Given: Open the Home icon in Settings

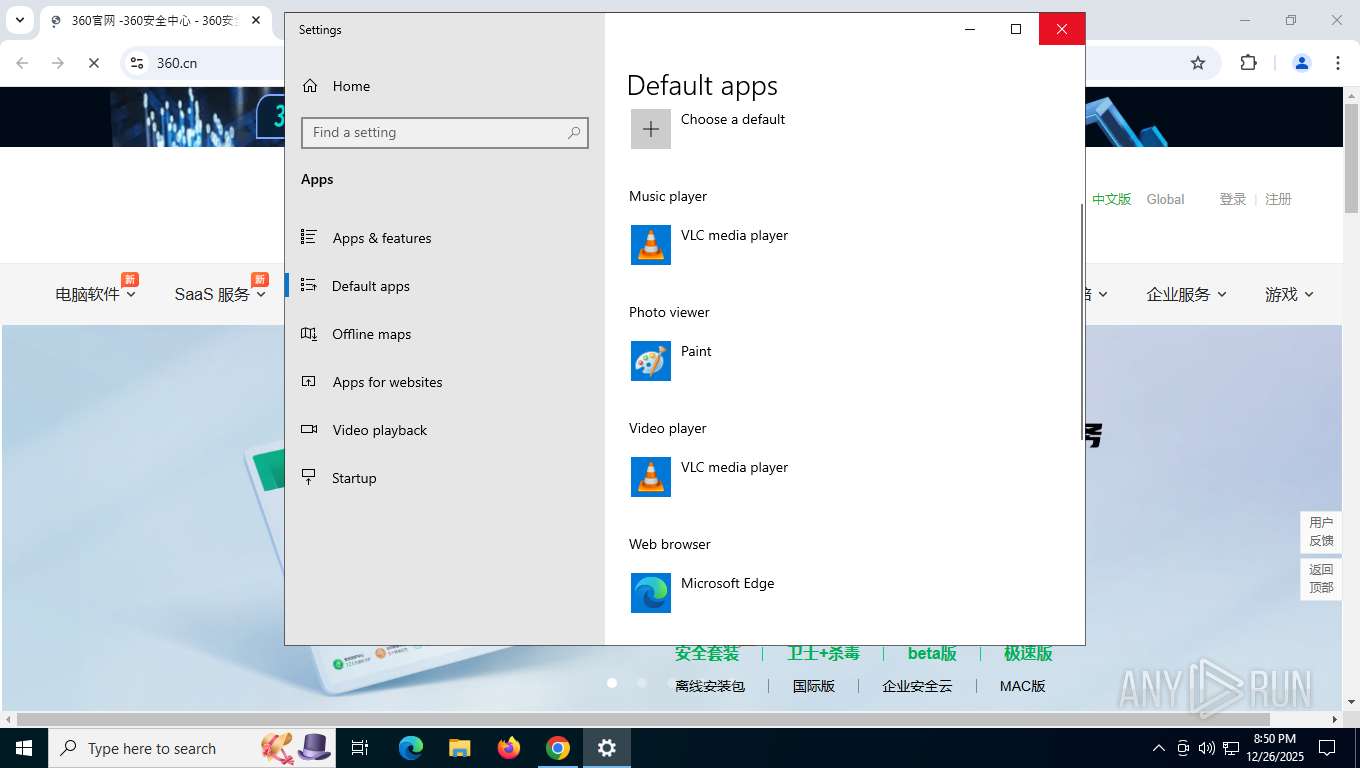Looking at the screenshot, I should pos(311,86).
